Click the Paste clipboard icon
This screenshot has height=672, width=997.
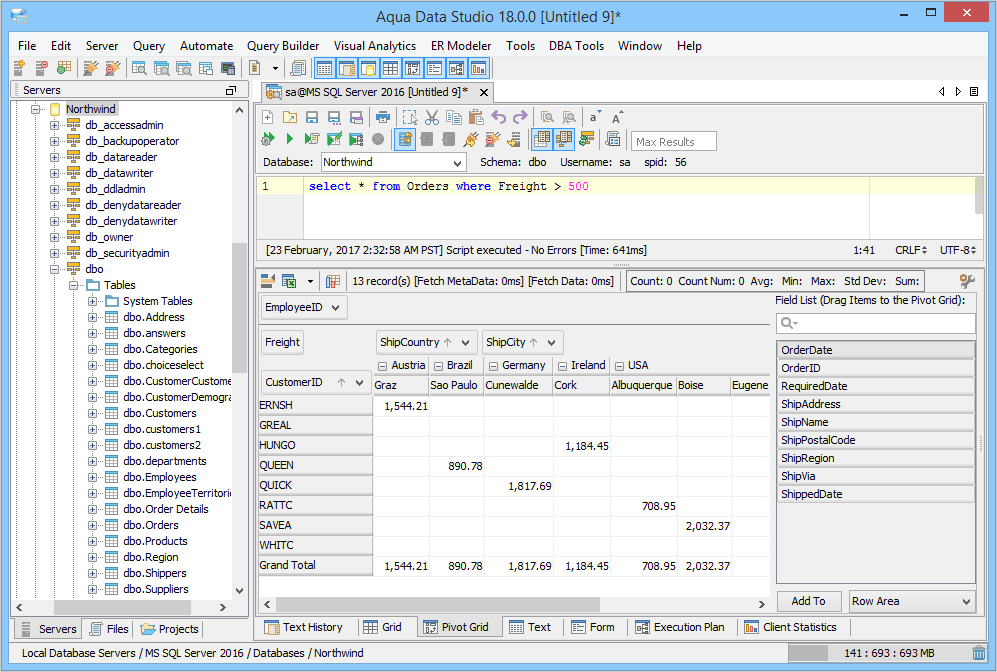pyautogui.click(x=476, y=118)
